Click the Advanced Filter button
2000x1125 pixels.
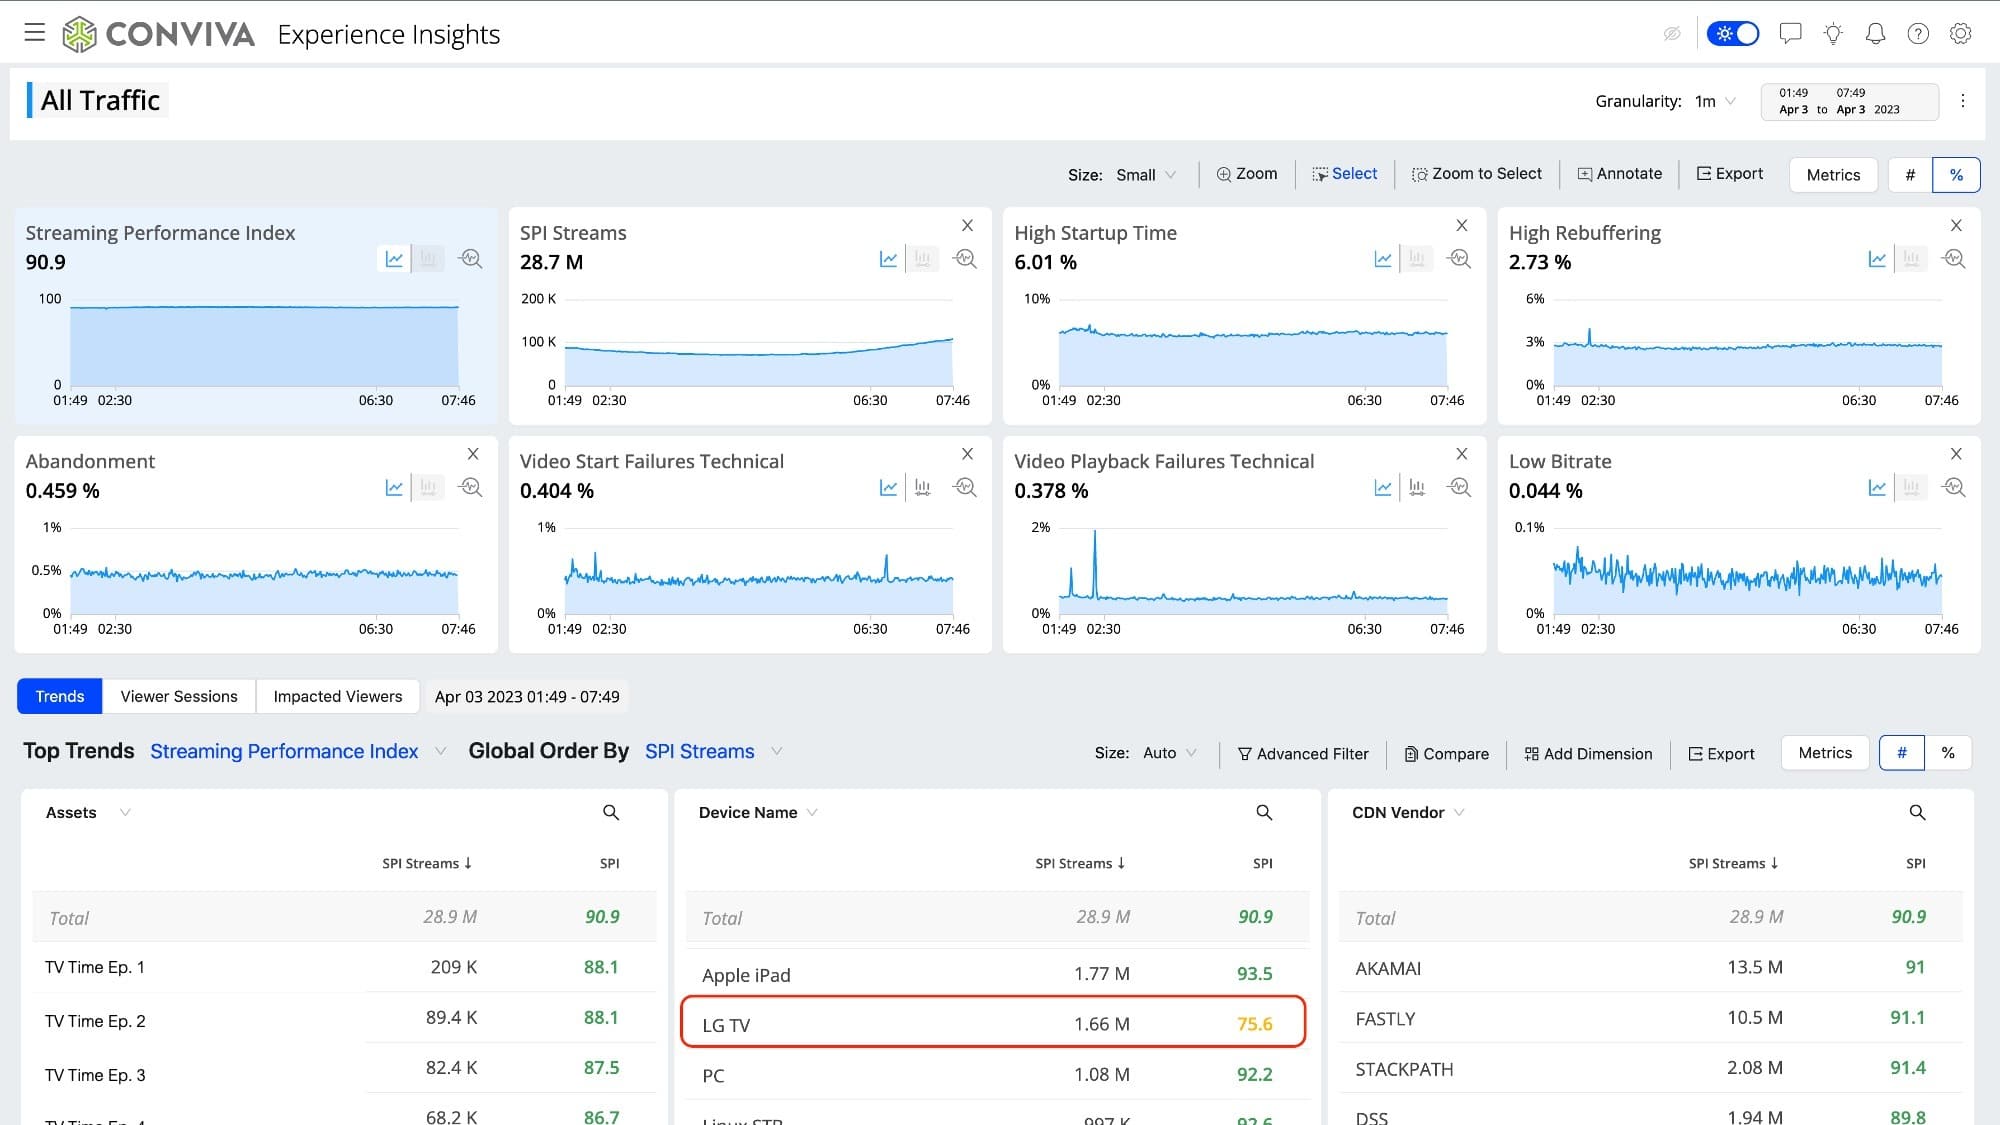(x=1303, y=754)
